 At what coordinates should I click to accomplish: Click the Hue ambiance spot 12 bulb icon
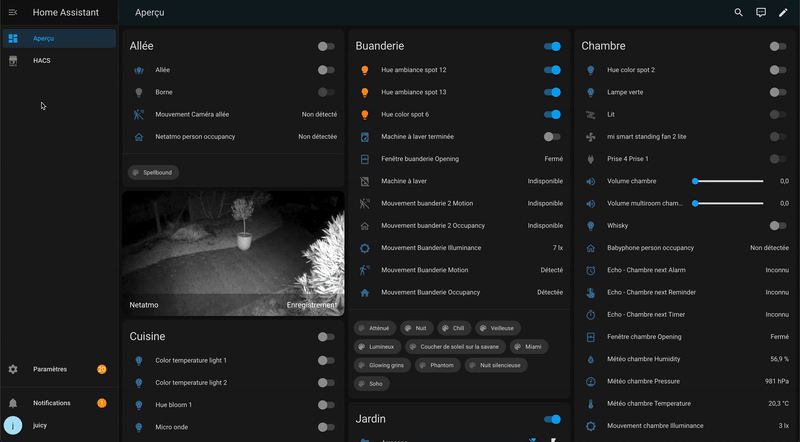365,70
